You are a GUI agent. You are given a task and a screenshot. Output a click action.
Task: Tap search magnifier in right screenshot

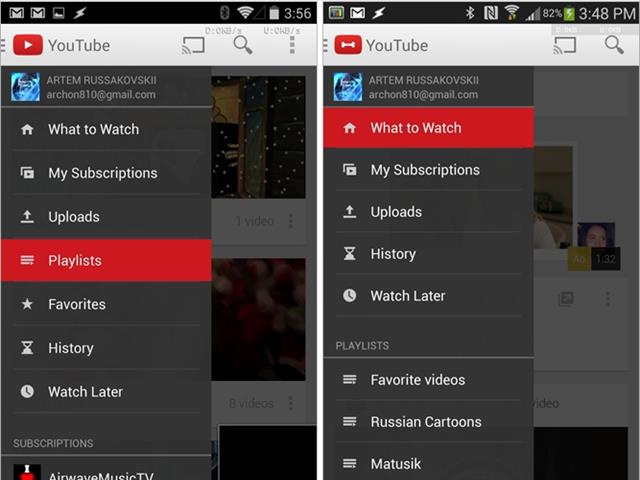(614, 45)
